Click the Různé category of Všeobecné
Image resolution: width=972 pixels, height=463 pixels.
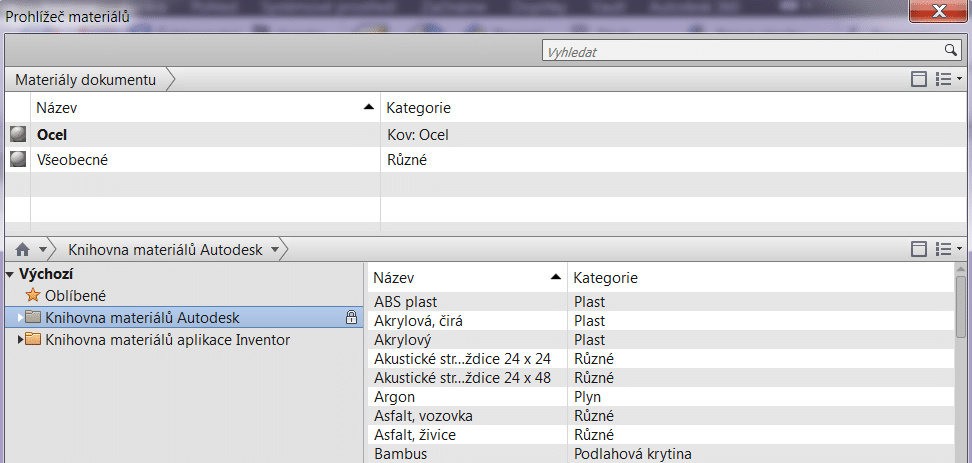tap(407, 160)
